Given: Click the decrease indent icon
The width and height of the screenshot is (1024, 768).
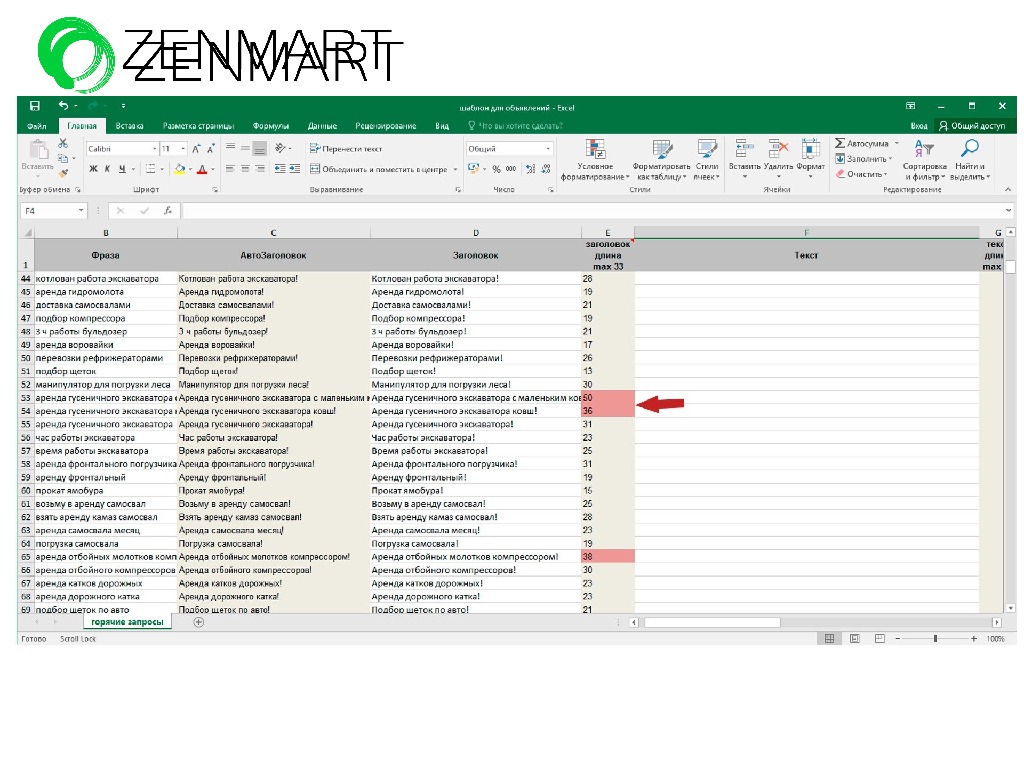Looking at the screenshot, I should [280, 169].
